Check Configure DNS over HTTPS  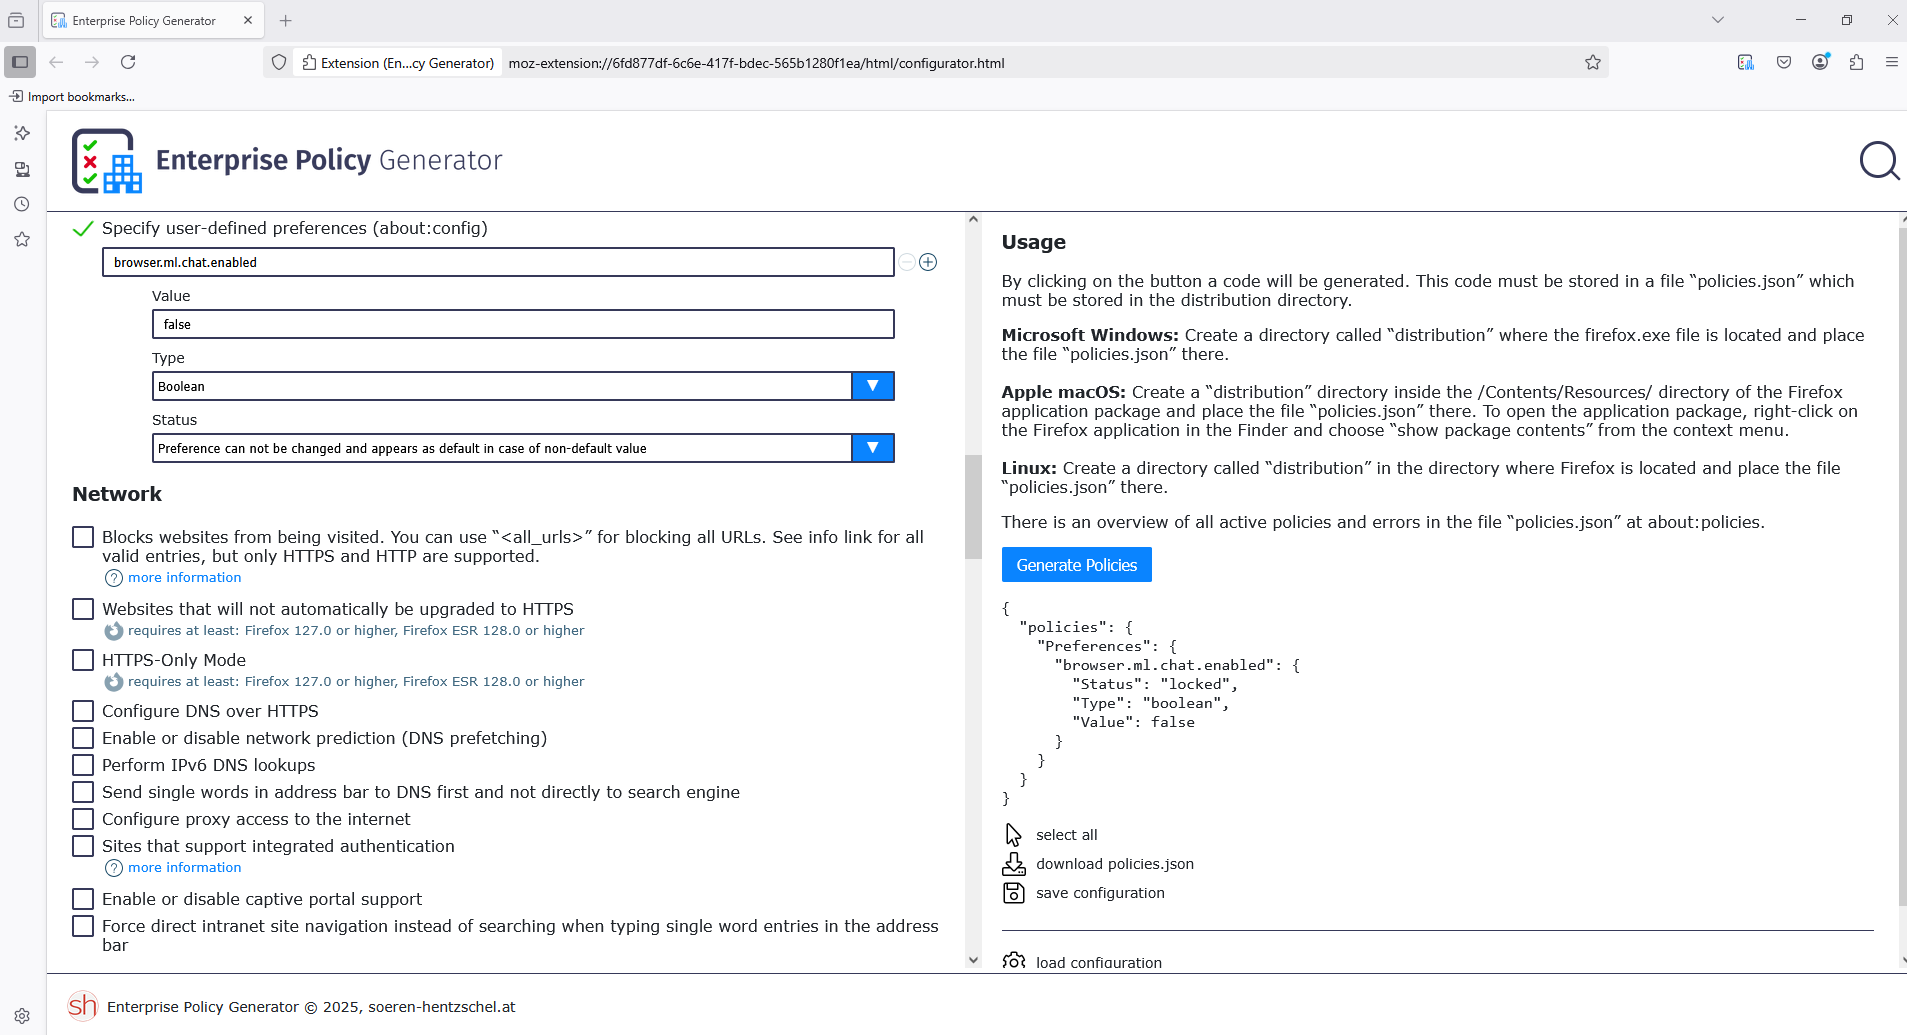coord(83,711)
